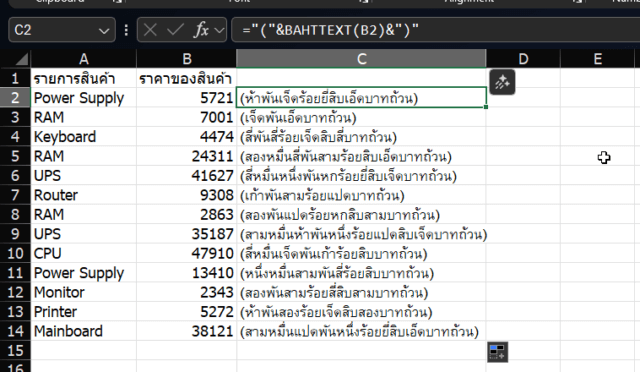Screen dimensions: 640x372
Task: Open Insert Function fx button
Action: 201,30
